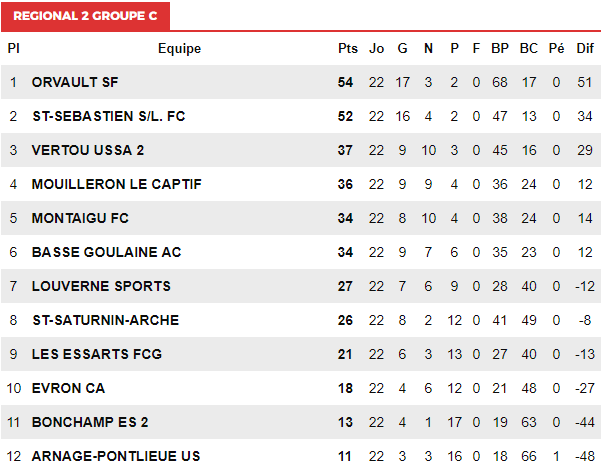Open the BASSE GOULAINE AC team
This screenshot has width=604, height=472.
point(106,252)
